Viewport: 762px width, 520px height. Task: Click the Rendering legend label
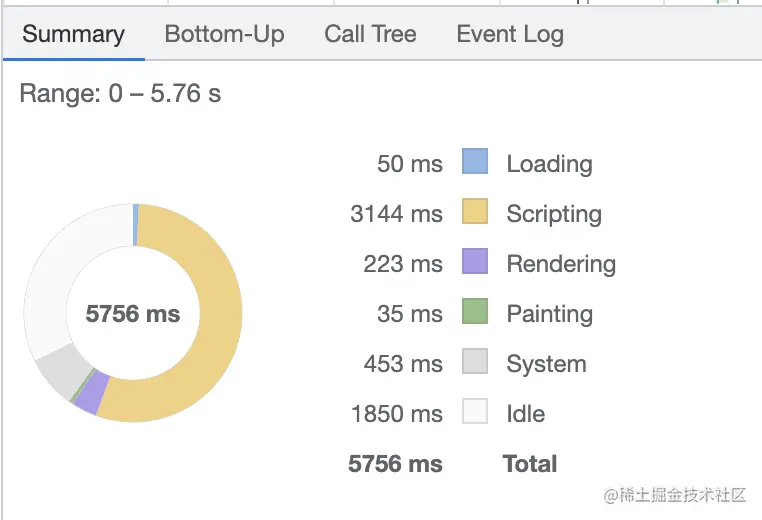(561, 264)
